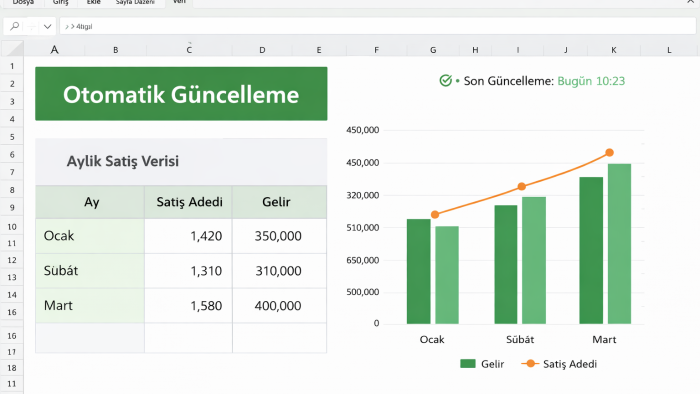Viewport: 700px width, 394px height.
Task: Click the Mart label on chart axis
Action: coord(604,340)
